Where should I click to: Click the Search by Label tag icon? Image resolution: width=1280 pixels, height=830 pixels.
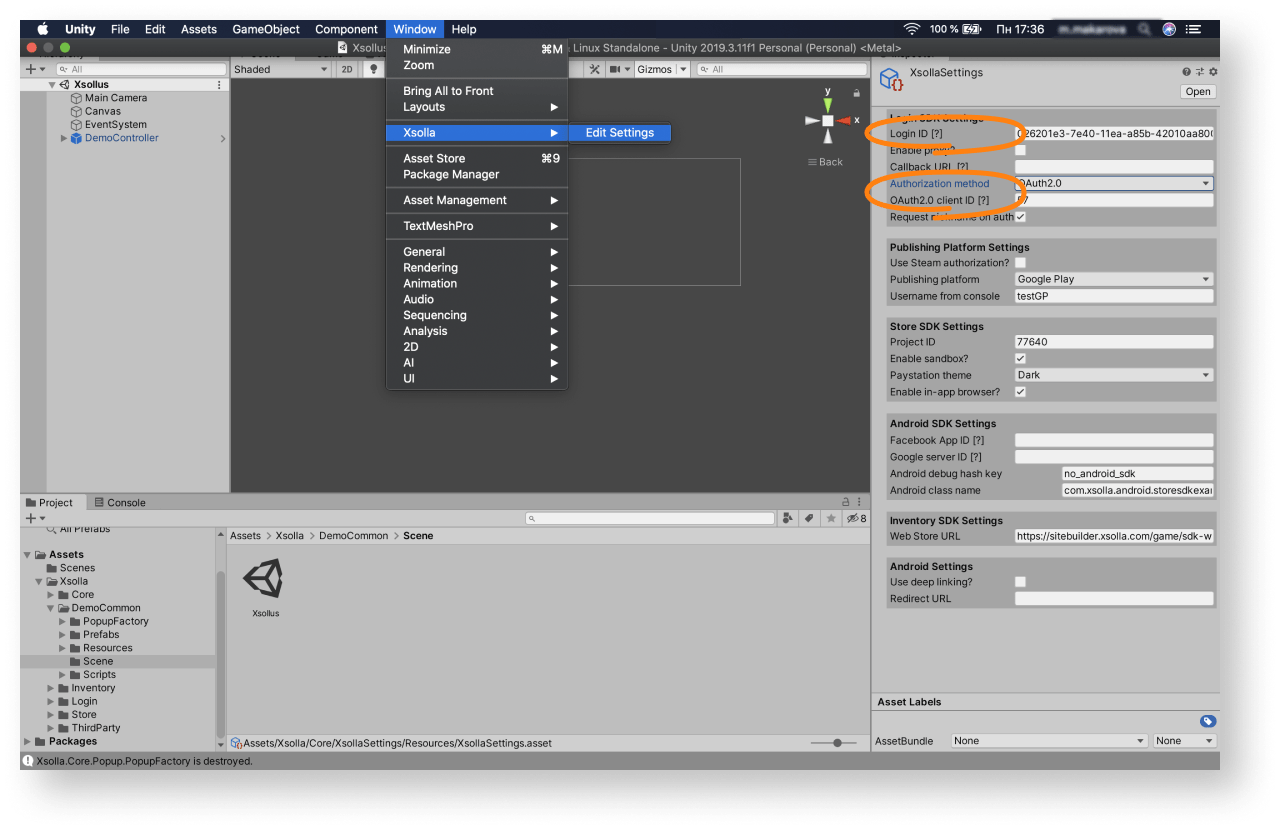pyautogui.click(x=809, y=518)
